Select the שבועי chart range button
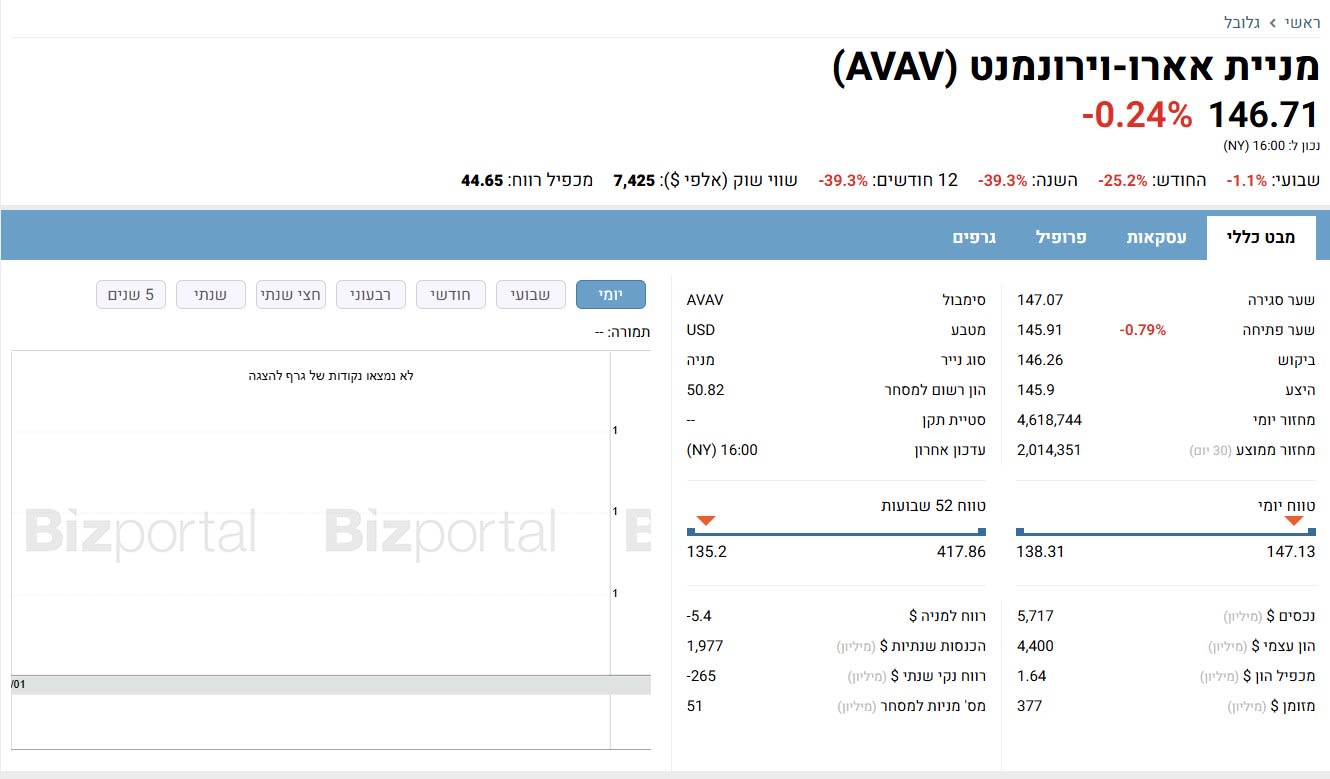The width and height of the screenshot is (1330, 779). click(531, 295)
